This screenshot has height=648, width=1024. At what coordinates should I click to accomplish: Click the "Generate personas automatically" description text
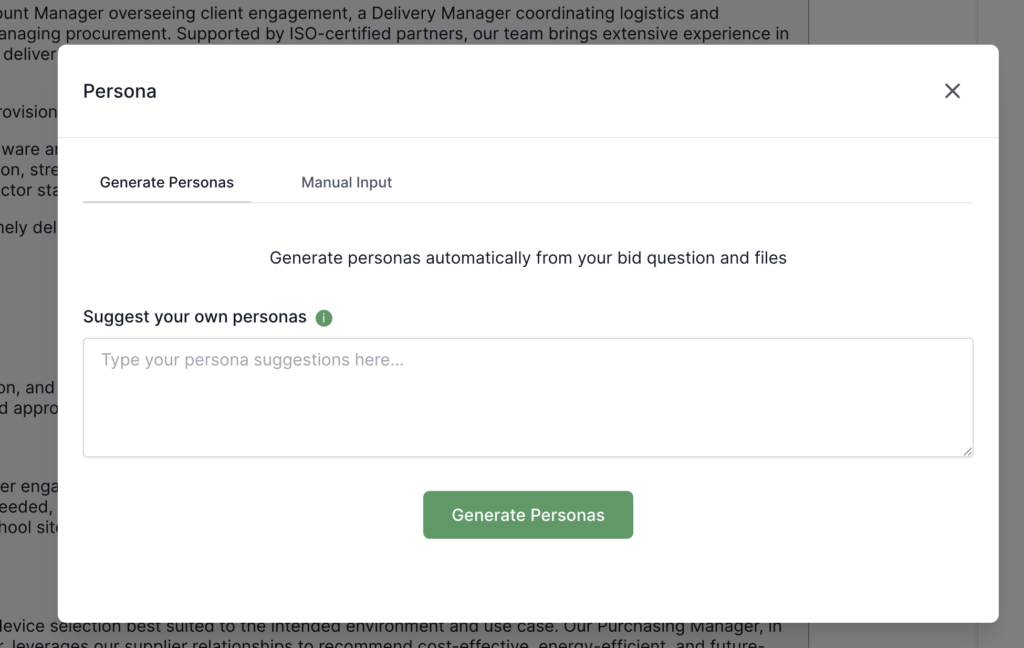pyautogui.click(x=528, y=258)
